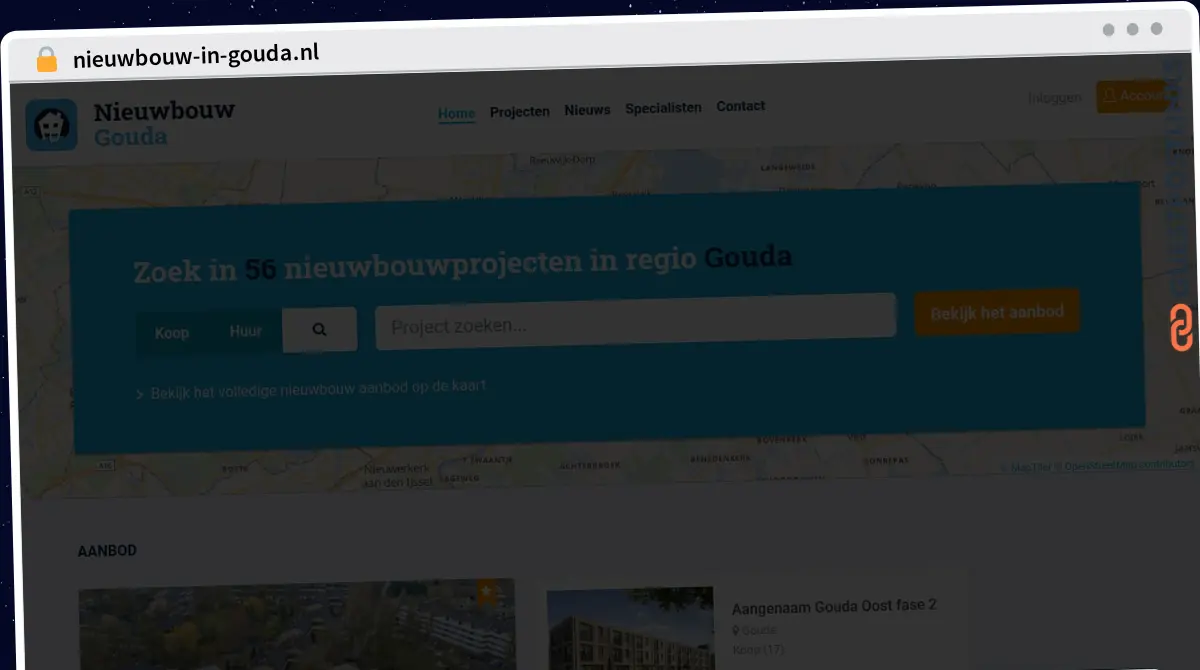This screenshot has width=1200, height=670.
Task: Click the Nieuwbouw Gouda logo icon
Action: tap(52, 125)
